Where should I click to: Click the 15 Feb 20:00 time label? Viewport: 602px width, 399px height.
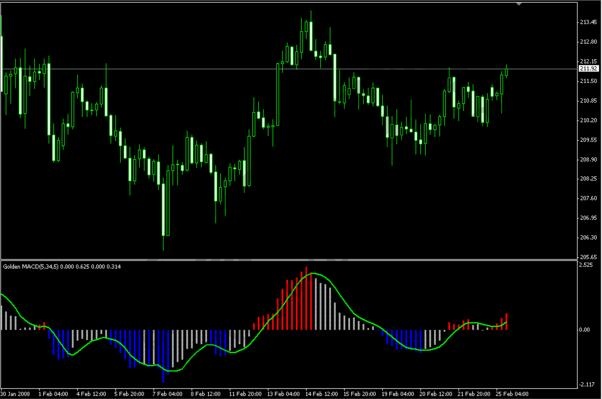click(x=359, y=394)
